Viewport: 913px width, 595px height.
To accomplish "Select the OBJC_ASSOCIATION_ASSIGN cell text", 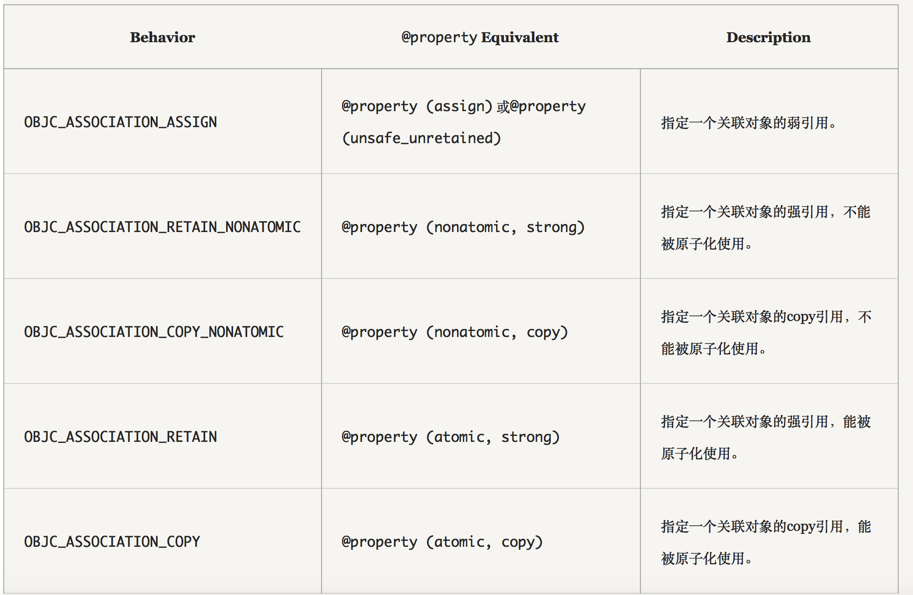I will pyautogui.click(x=120, y=122).
